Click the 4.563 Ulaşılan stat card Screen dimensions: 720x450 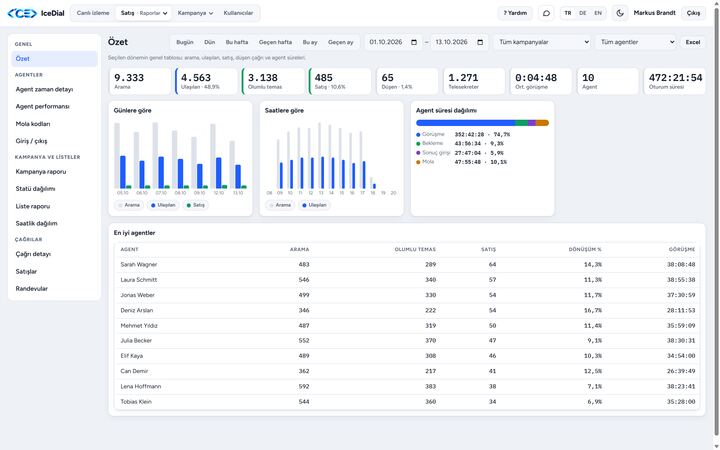206,81
